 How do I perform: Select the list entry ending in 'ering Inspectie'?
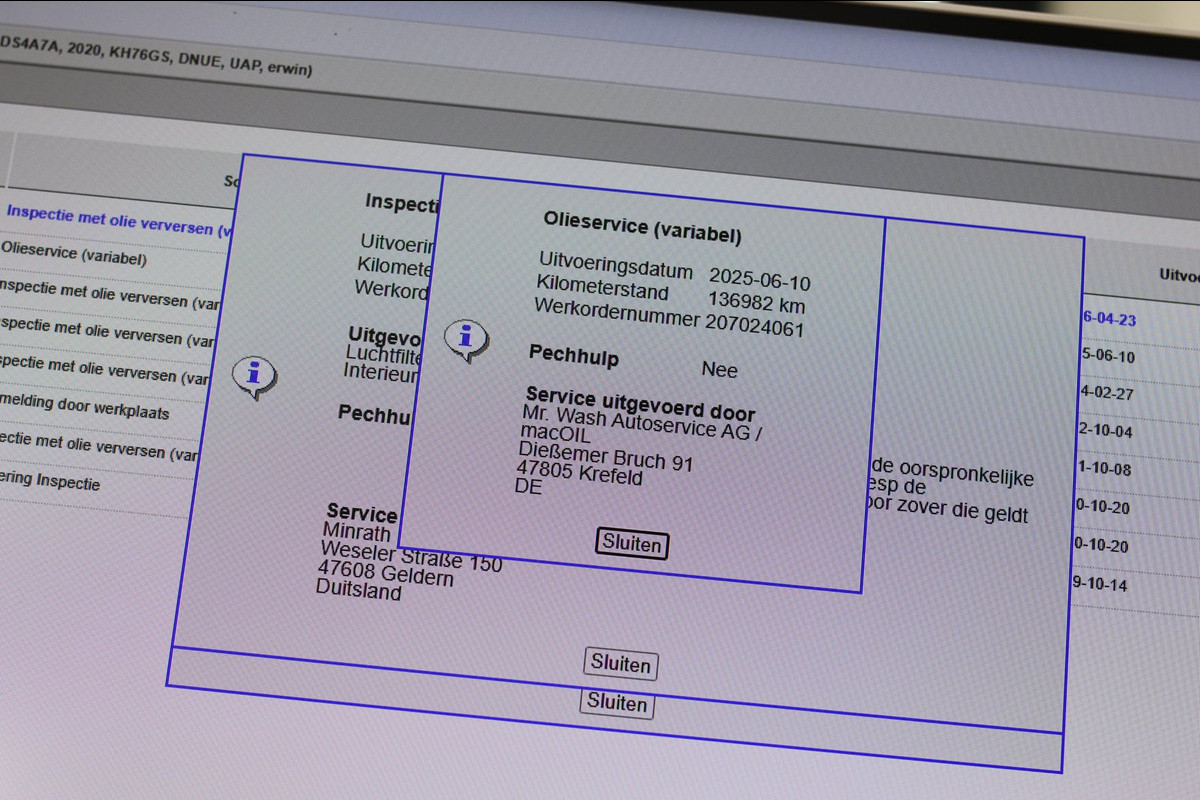click(x=50, y=481)
